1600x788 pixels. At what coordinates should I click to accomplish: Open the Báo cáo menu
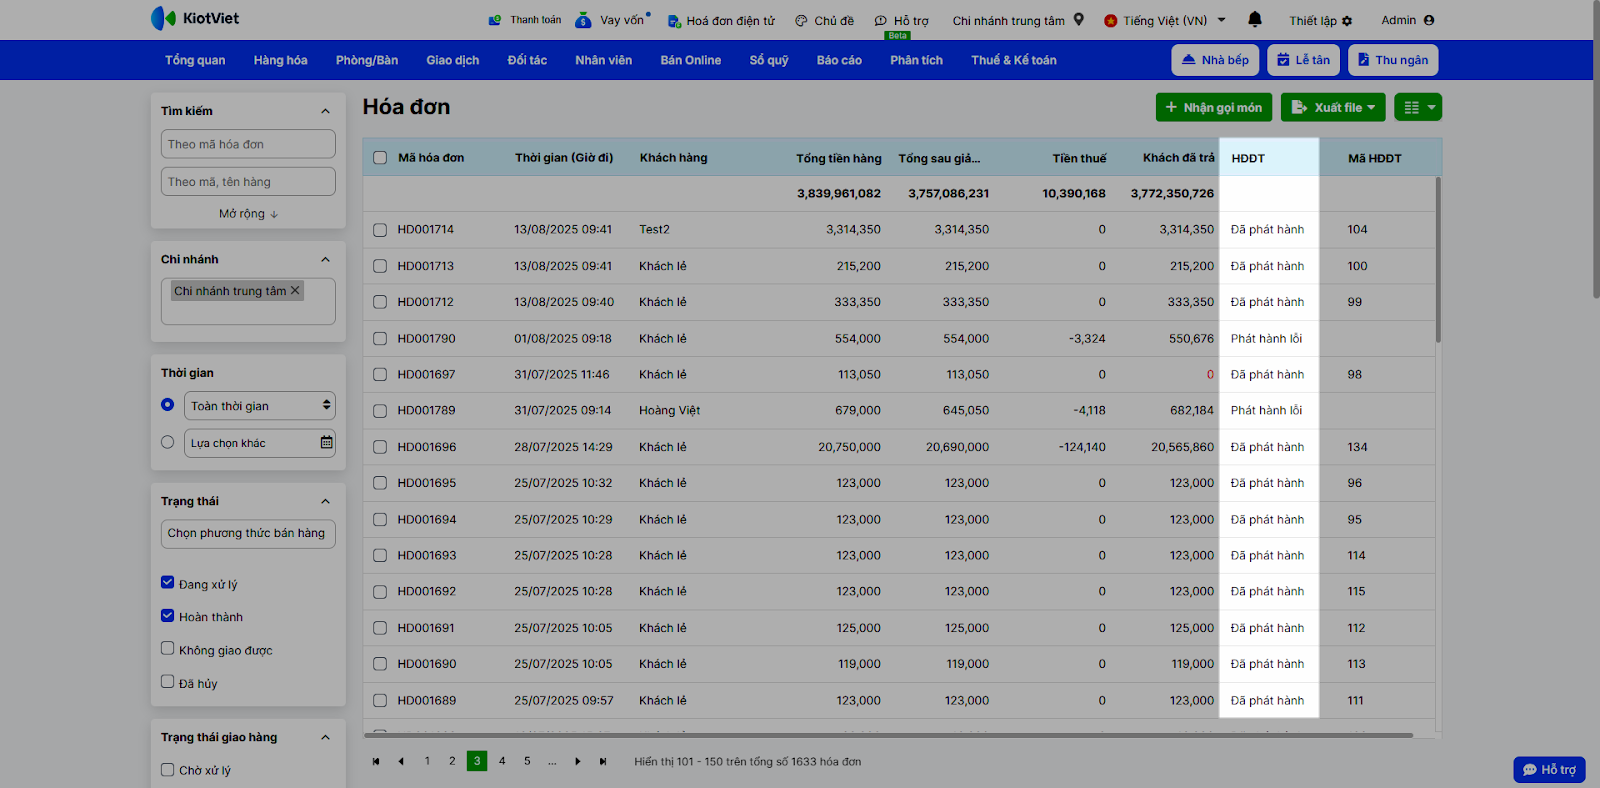pyautogui.click(x=838, y=60)
